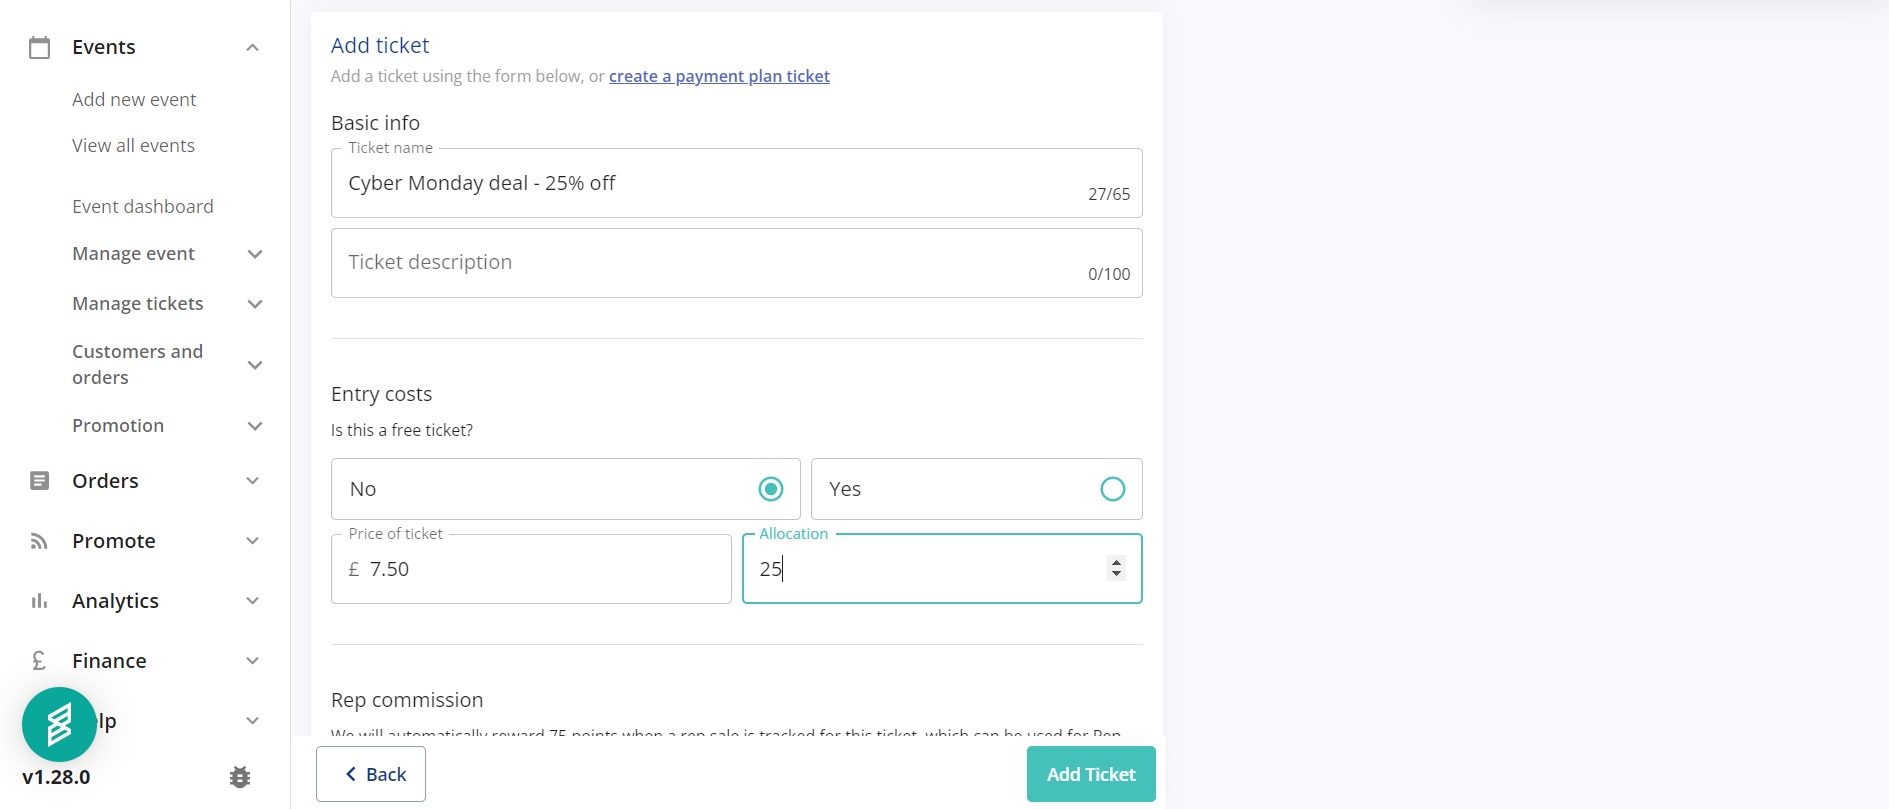The image size is (1889, 809).
Task: Click the Orders list icon
Action: coord(39,481)
